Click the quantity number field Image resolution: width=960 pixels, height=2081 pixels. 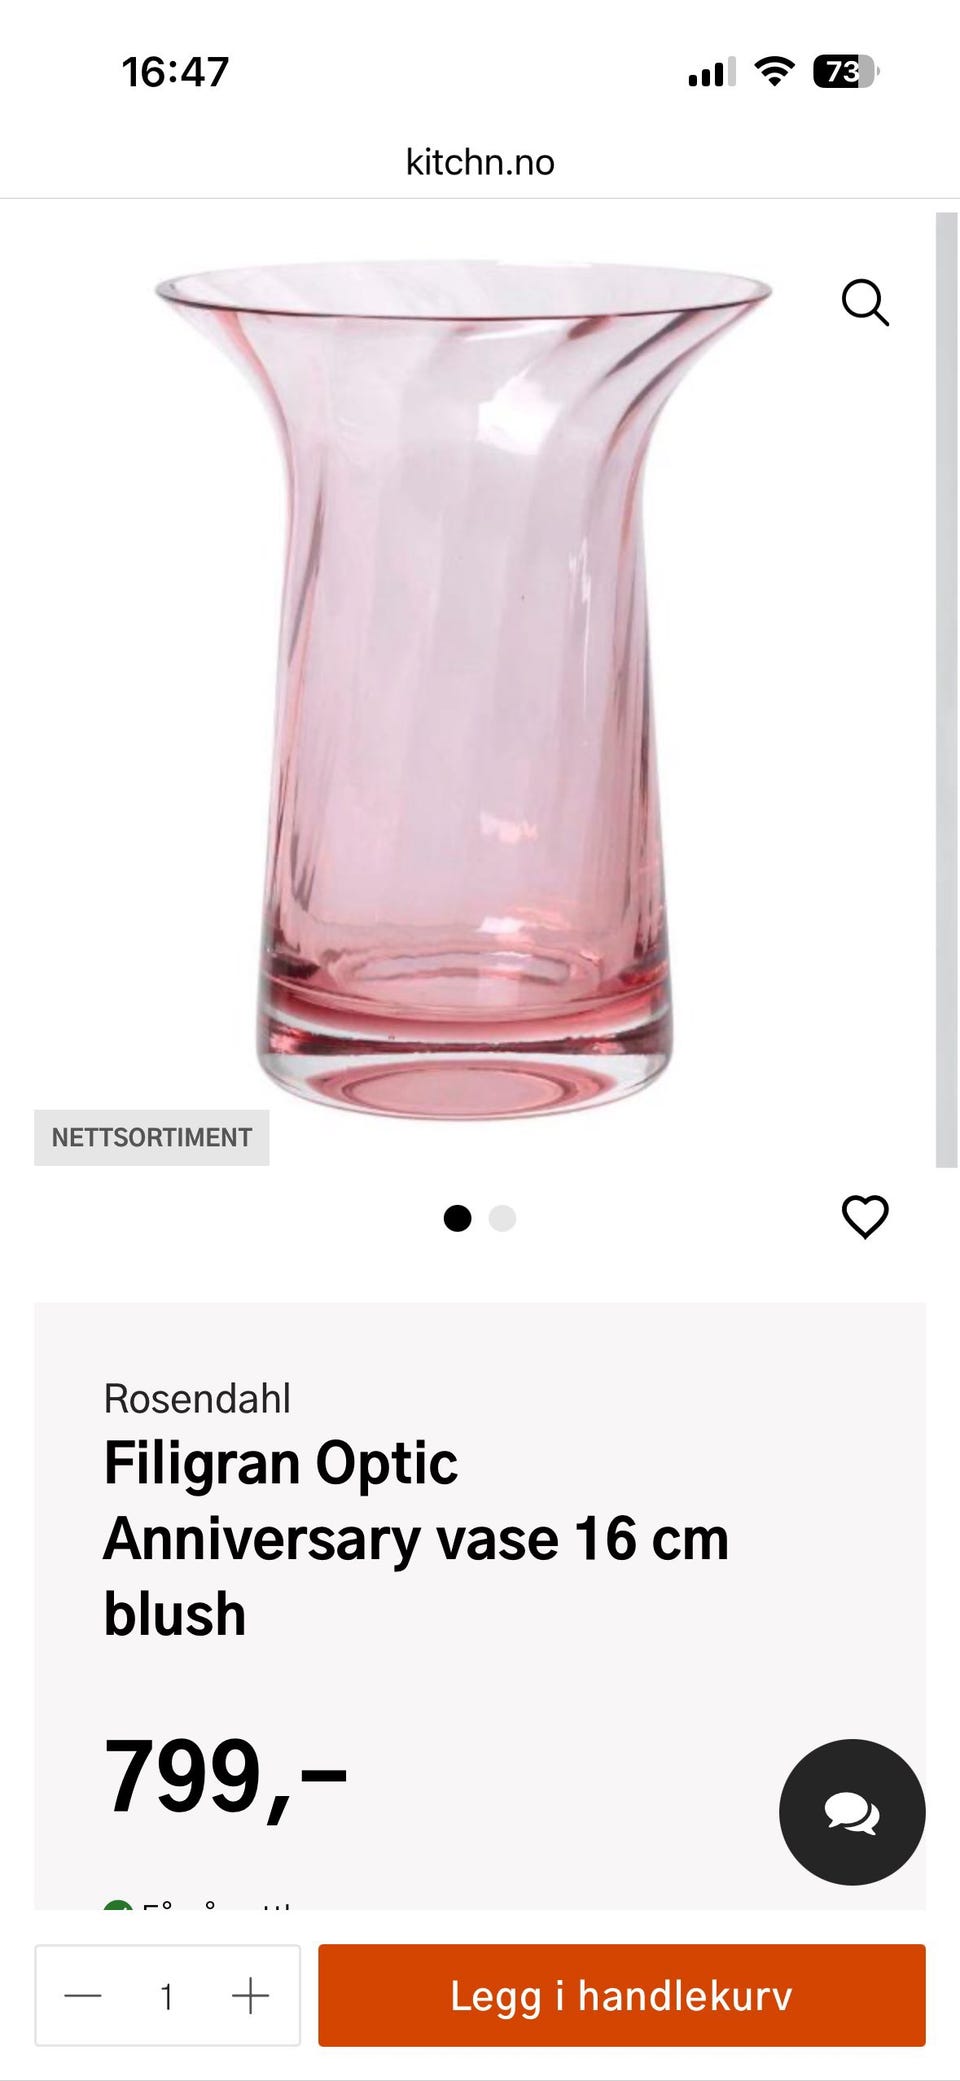pyautogui.click(x=167, y=1996)
